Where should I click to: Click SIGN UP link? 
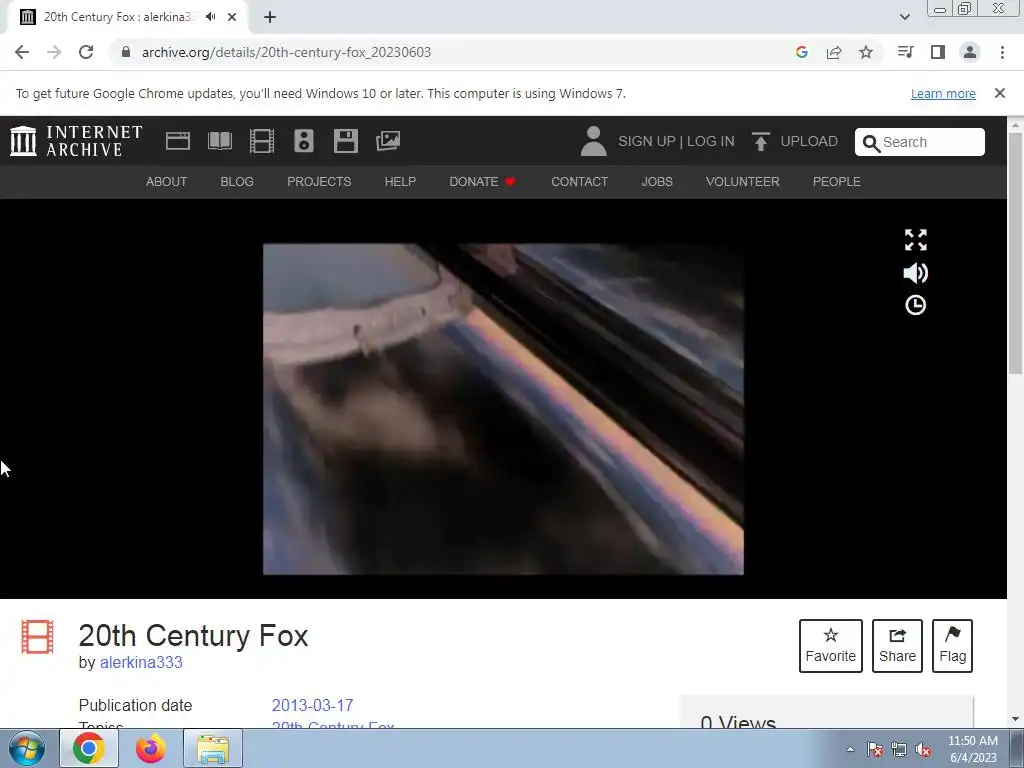[x=647, y=141]
